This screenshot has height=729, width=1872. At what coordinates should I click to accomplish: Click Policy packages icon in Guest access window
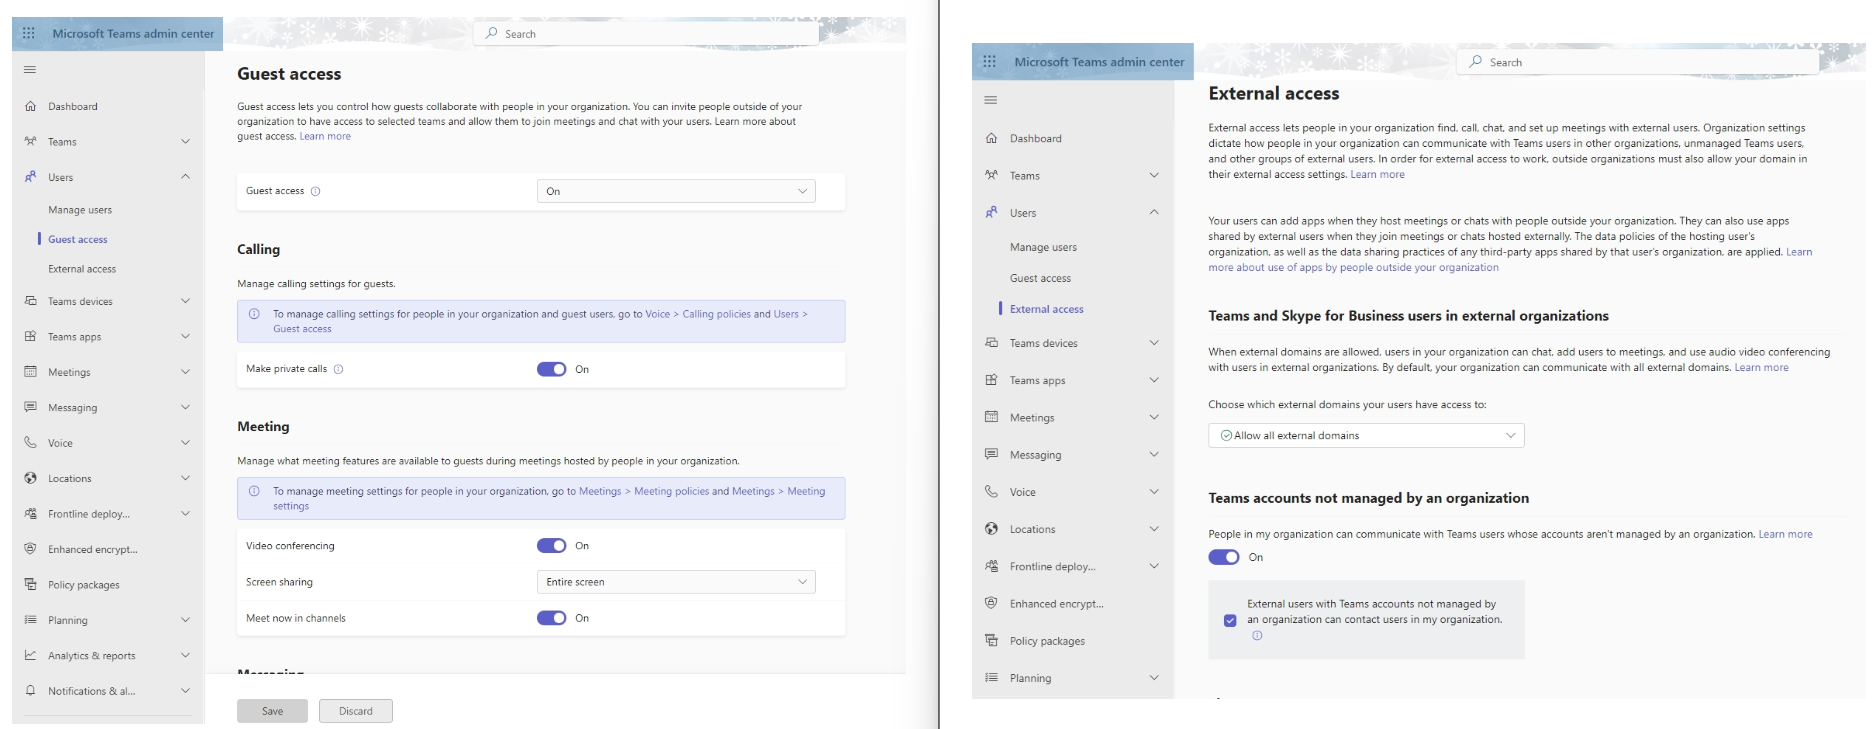click(30, 584)
